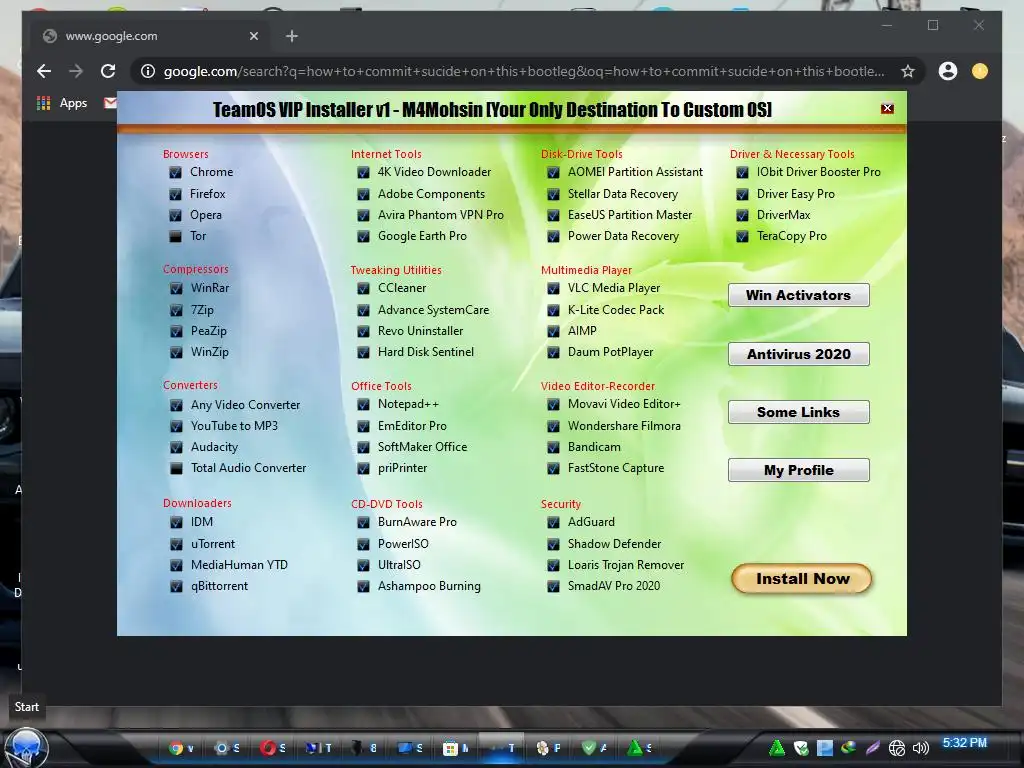Uncheck the uTorrent checkbox
The height and width of the screenshot is (768, 1024).
[176, 544]
